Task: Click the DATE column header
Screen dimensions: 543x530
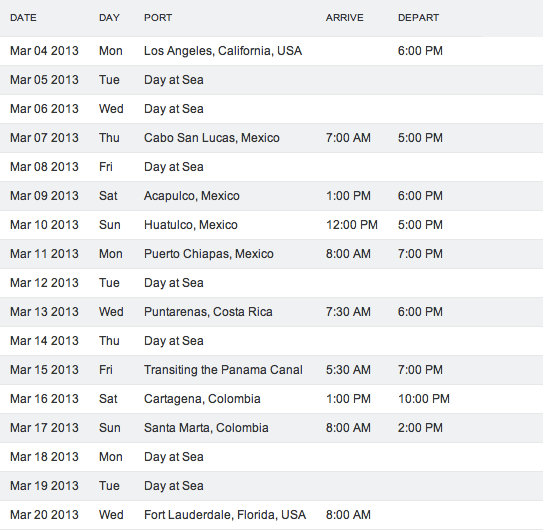Action: (x=23, y=18)
